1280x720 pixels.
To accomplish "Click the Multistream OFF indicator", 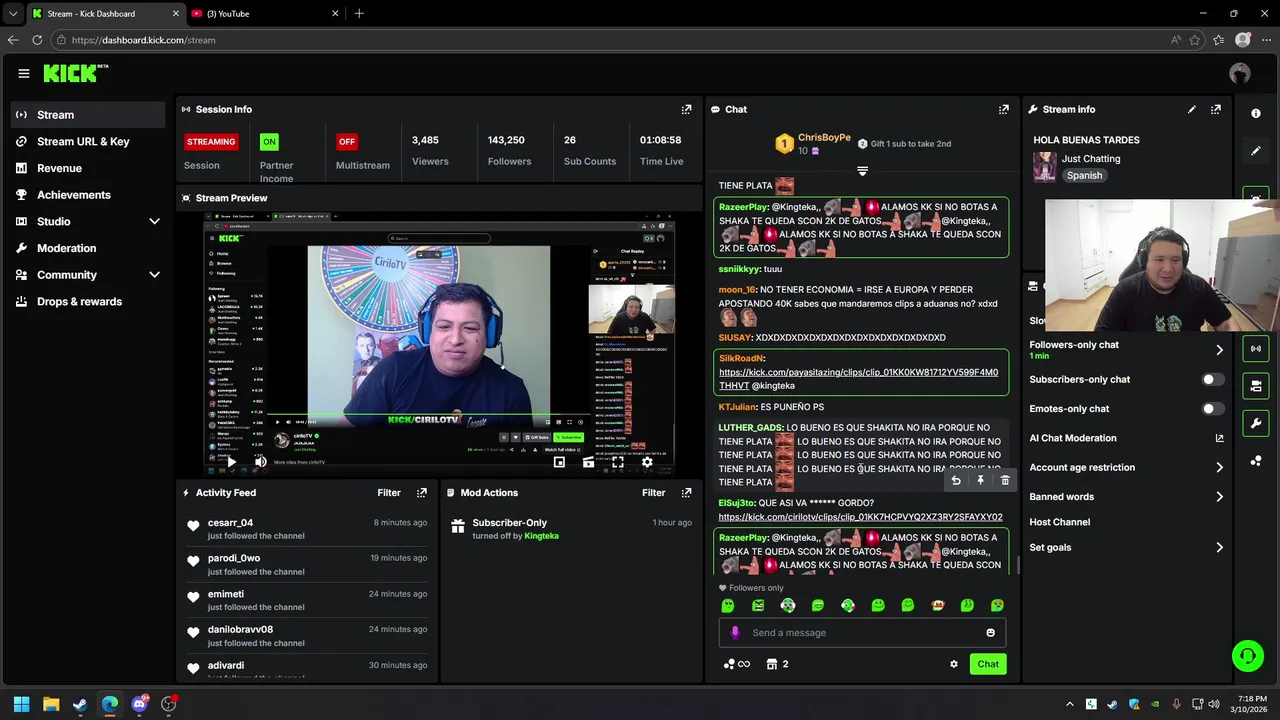I will 347,142.
